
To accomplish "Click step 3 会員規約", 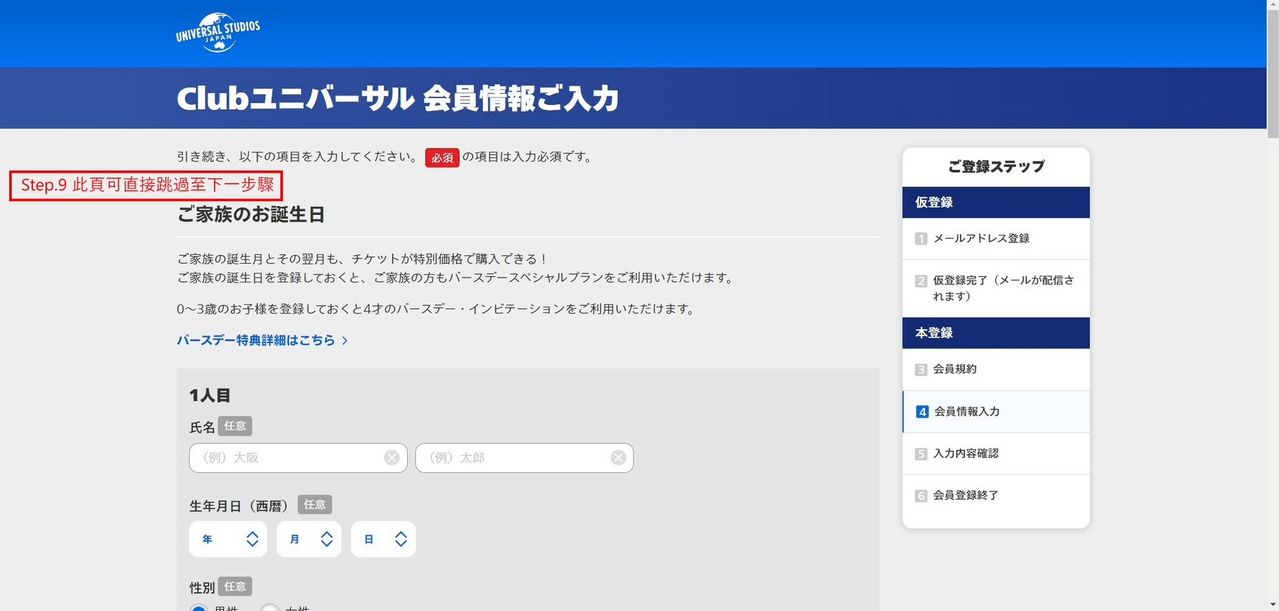I will (x=995, y=370).
